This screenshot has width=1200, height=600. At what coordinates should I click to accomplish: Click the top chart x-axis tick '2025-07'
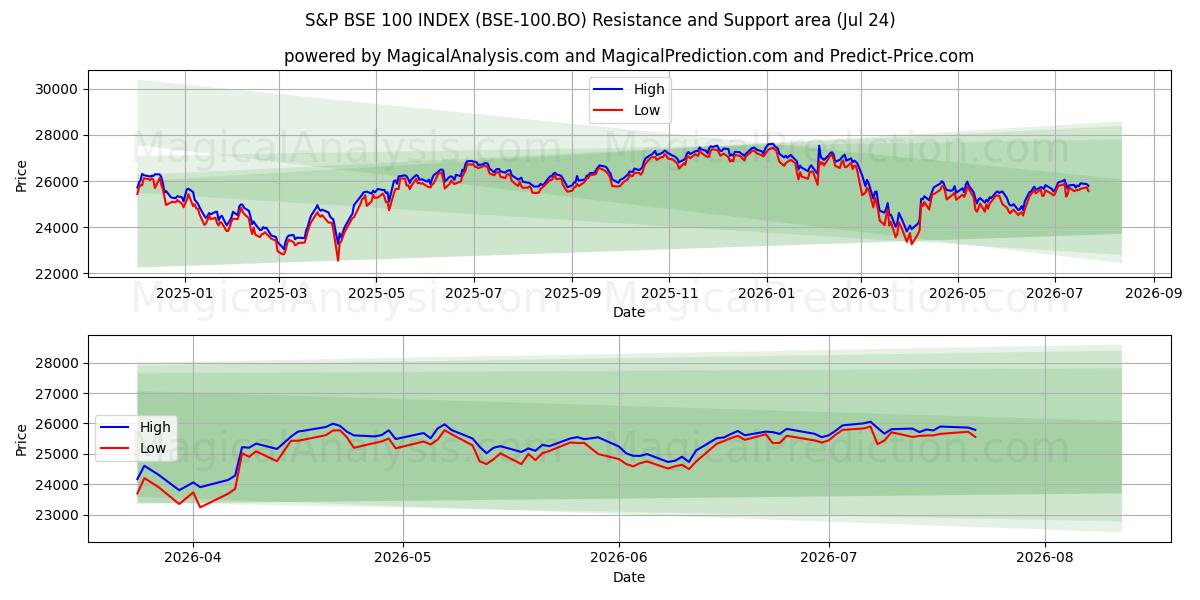[473, 294]
